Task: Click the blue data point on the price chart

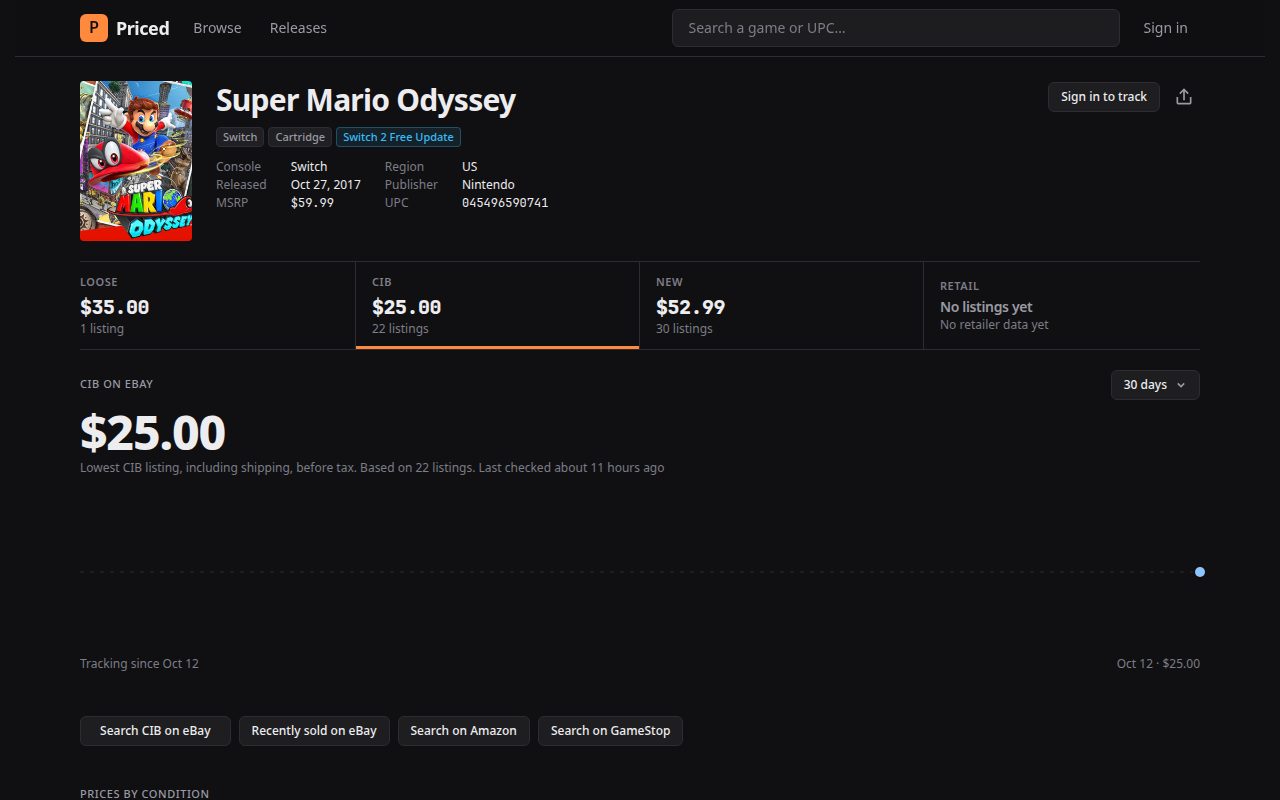Action: tap(1200, 572)
